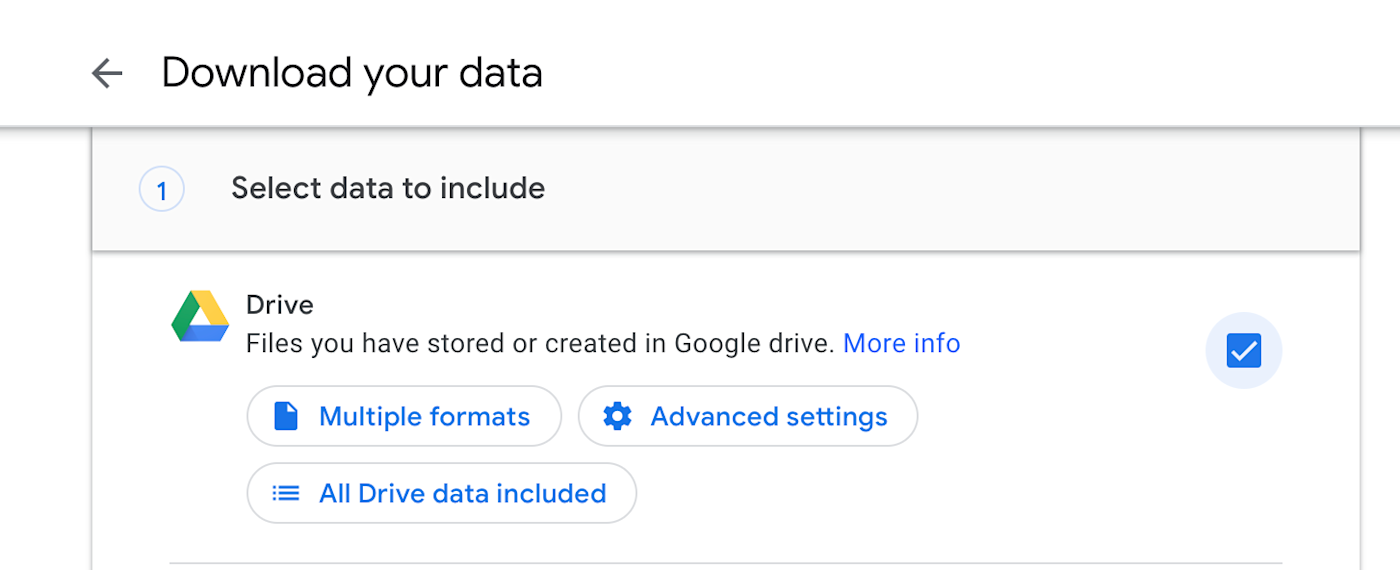Image resolution: width=1400 pixels, height=570 pixels.
Task: Click the Download your data page title
Action: 352,73
